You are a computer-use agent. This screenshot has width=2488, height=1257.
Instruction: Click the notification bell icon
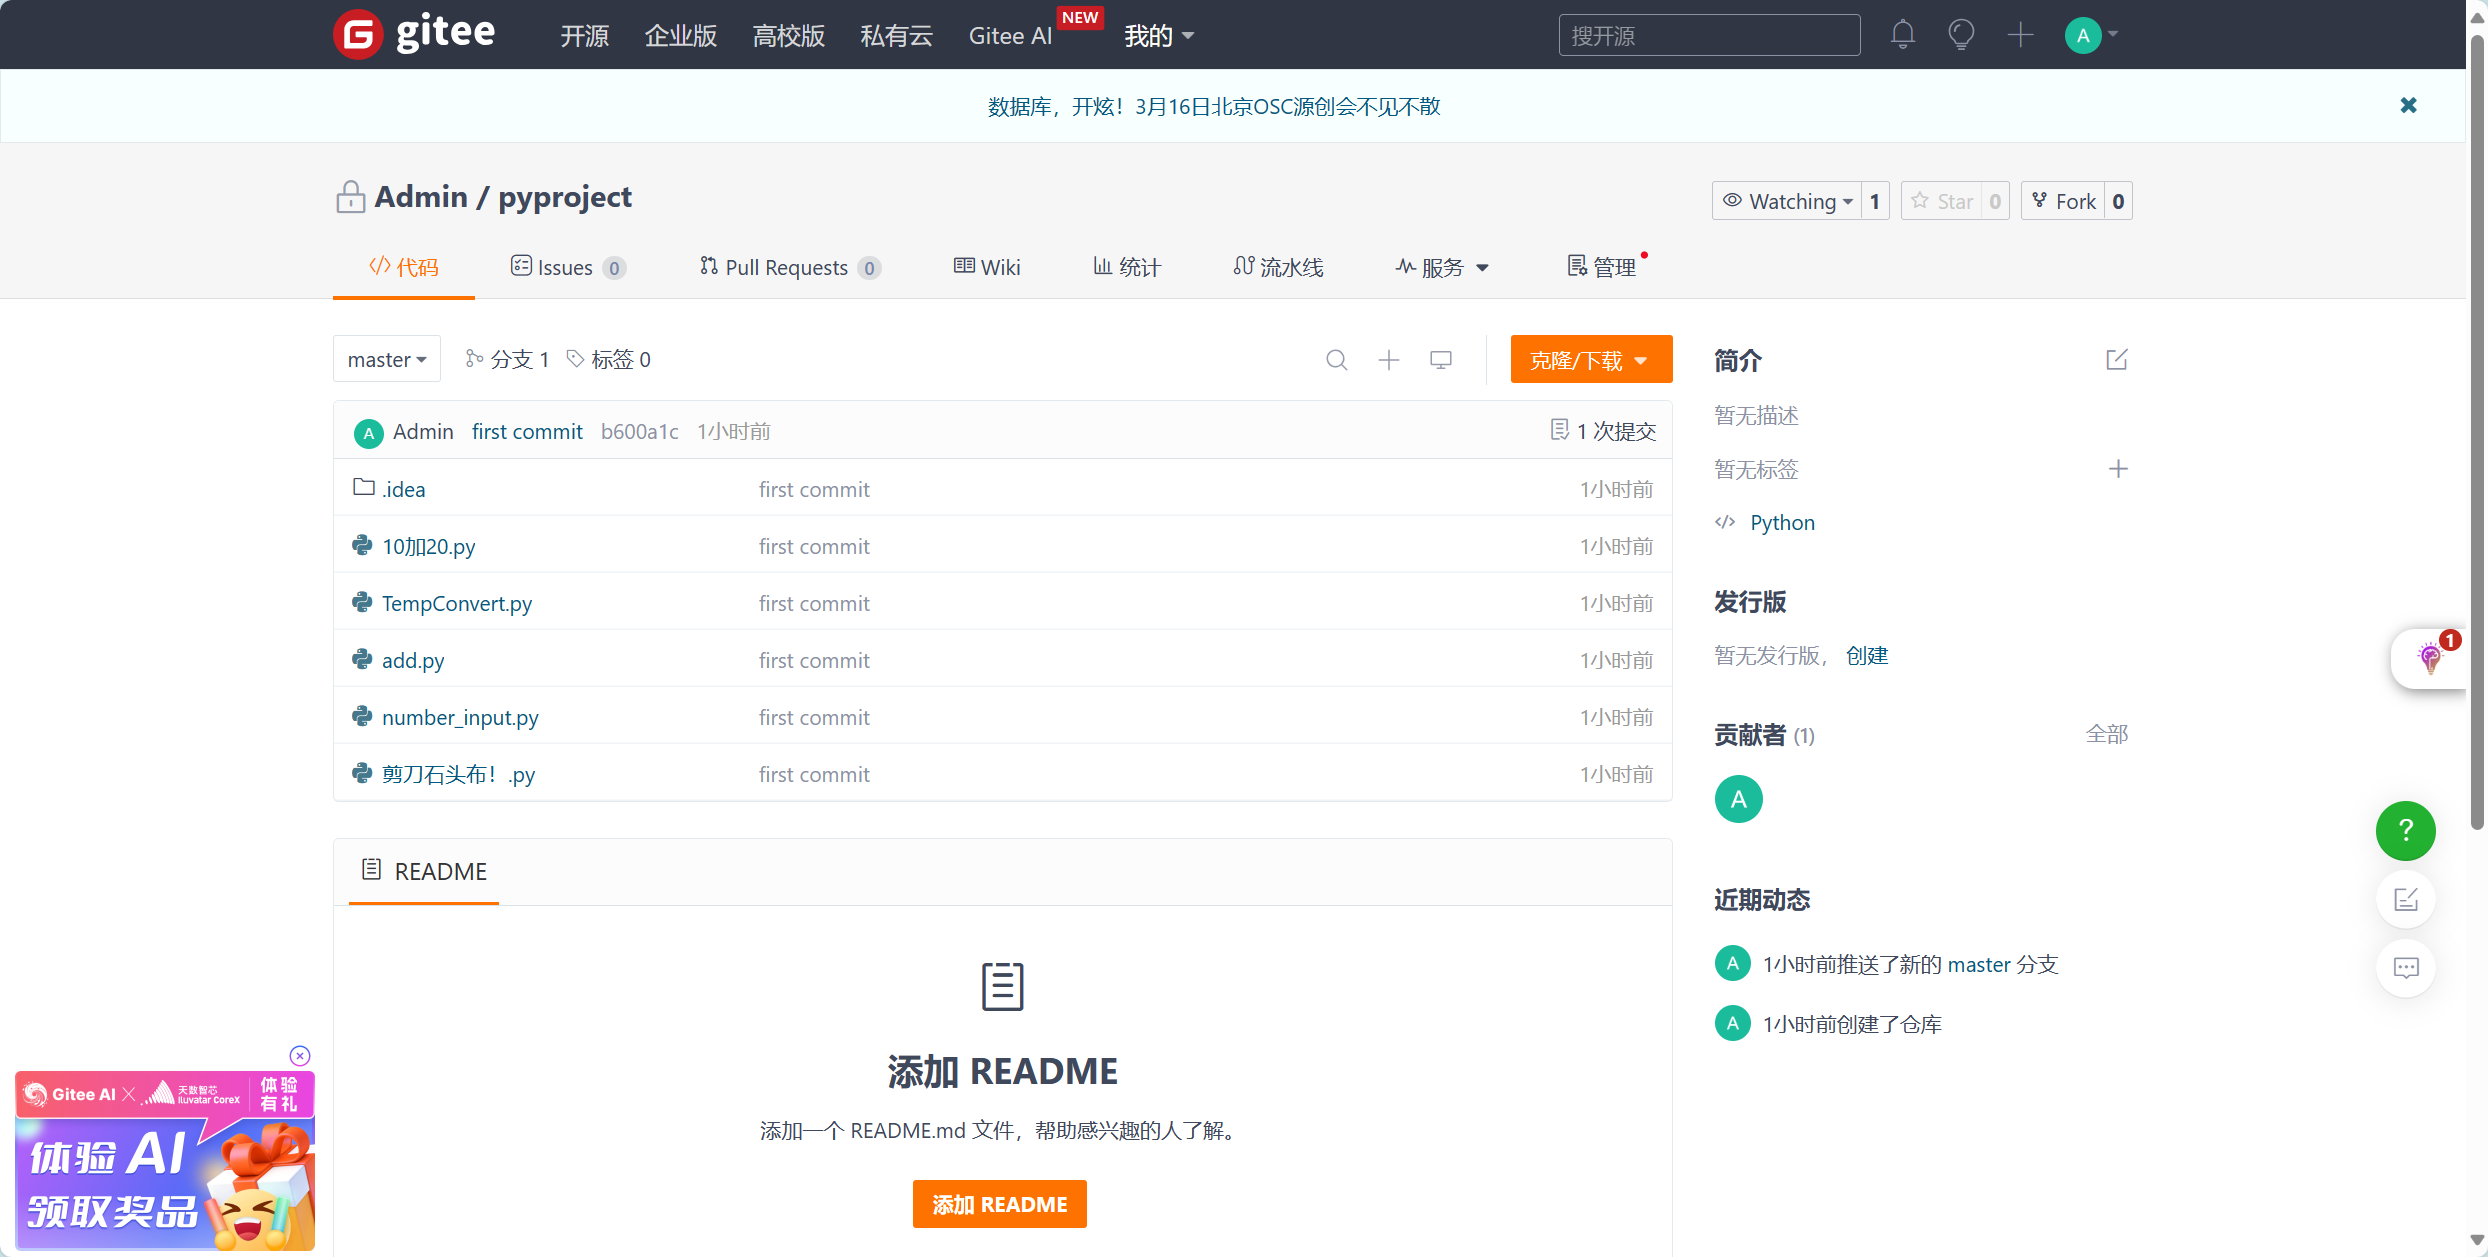1902,35
